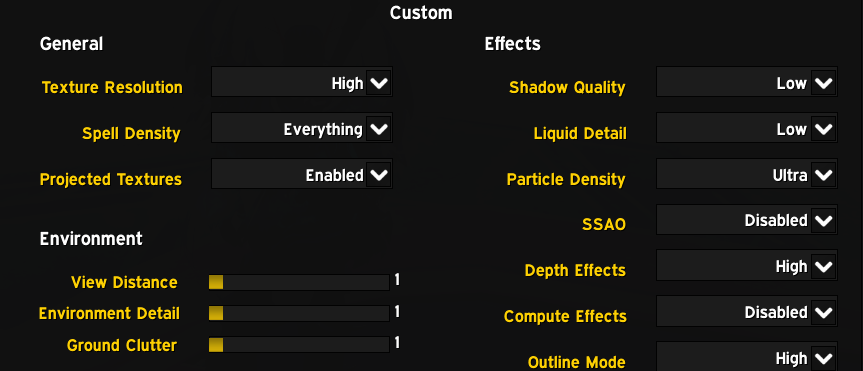Screen dimensions: 863x371
Task: Open the Projected Textures dropdown arrow
Action: (379, 176)
